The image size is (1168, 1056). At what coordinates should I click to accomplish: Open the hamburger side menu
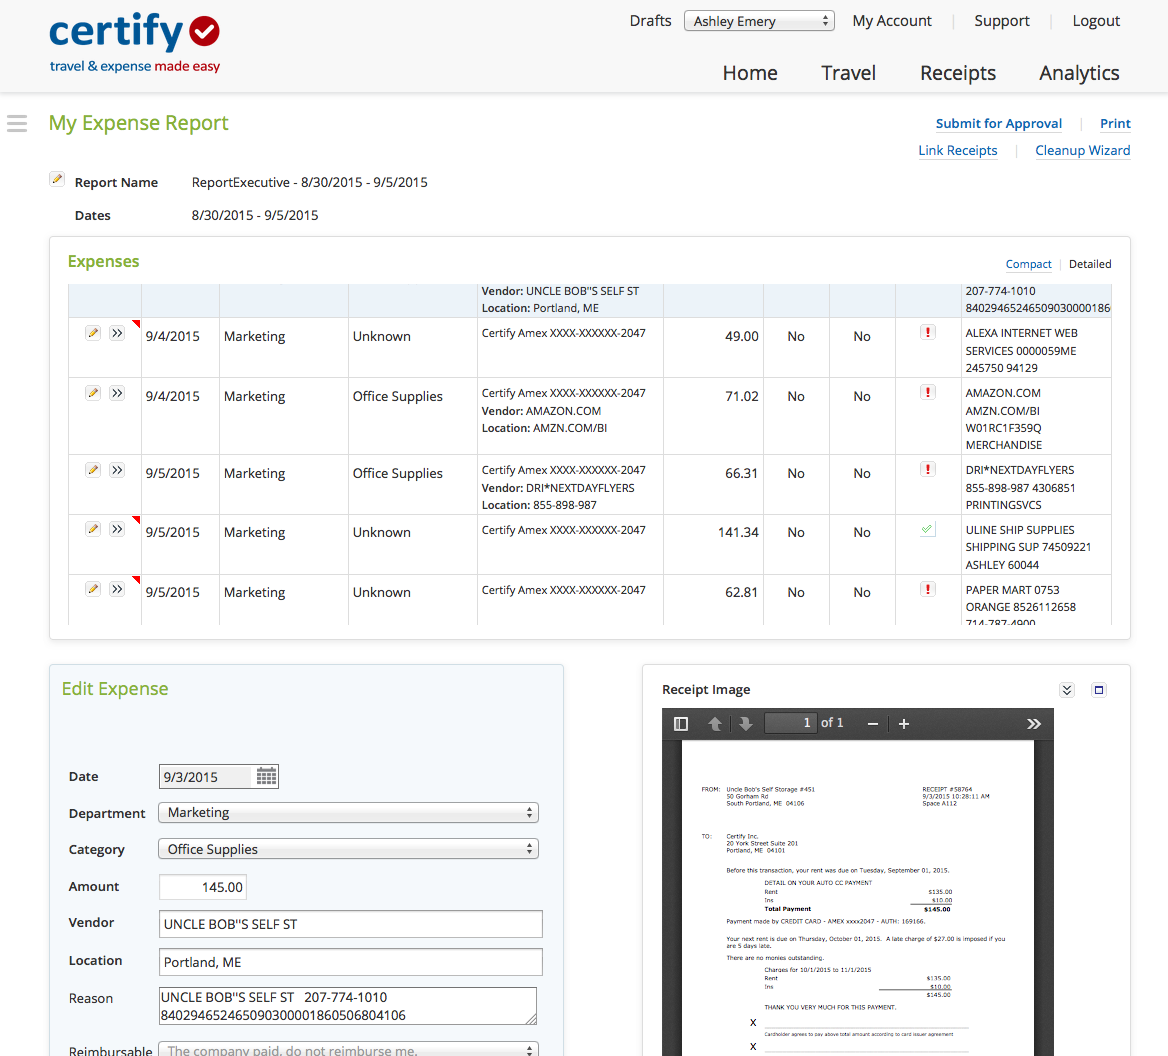(x=17, y=123)
